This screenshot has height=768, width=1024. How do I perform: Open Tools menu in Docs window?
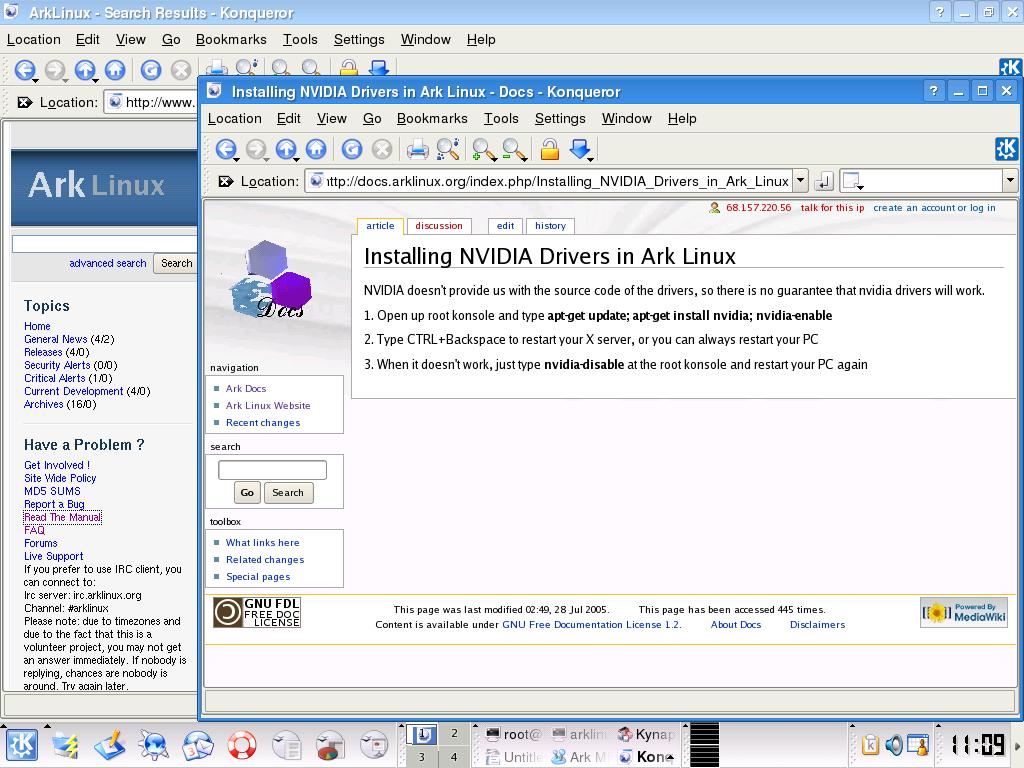point(501,119)
